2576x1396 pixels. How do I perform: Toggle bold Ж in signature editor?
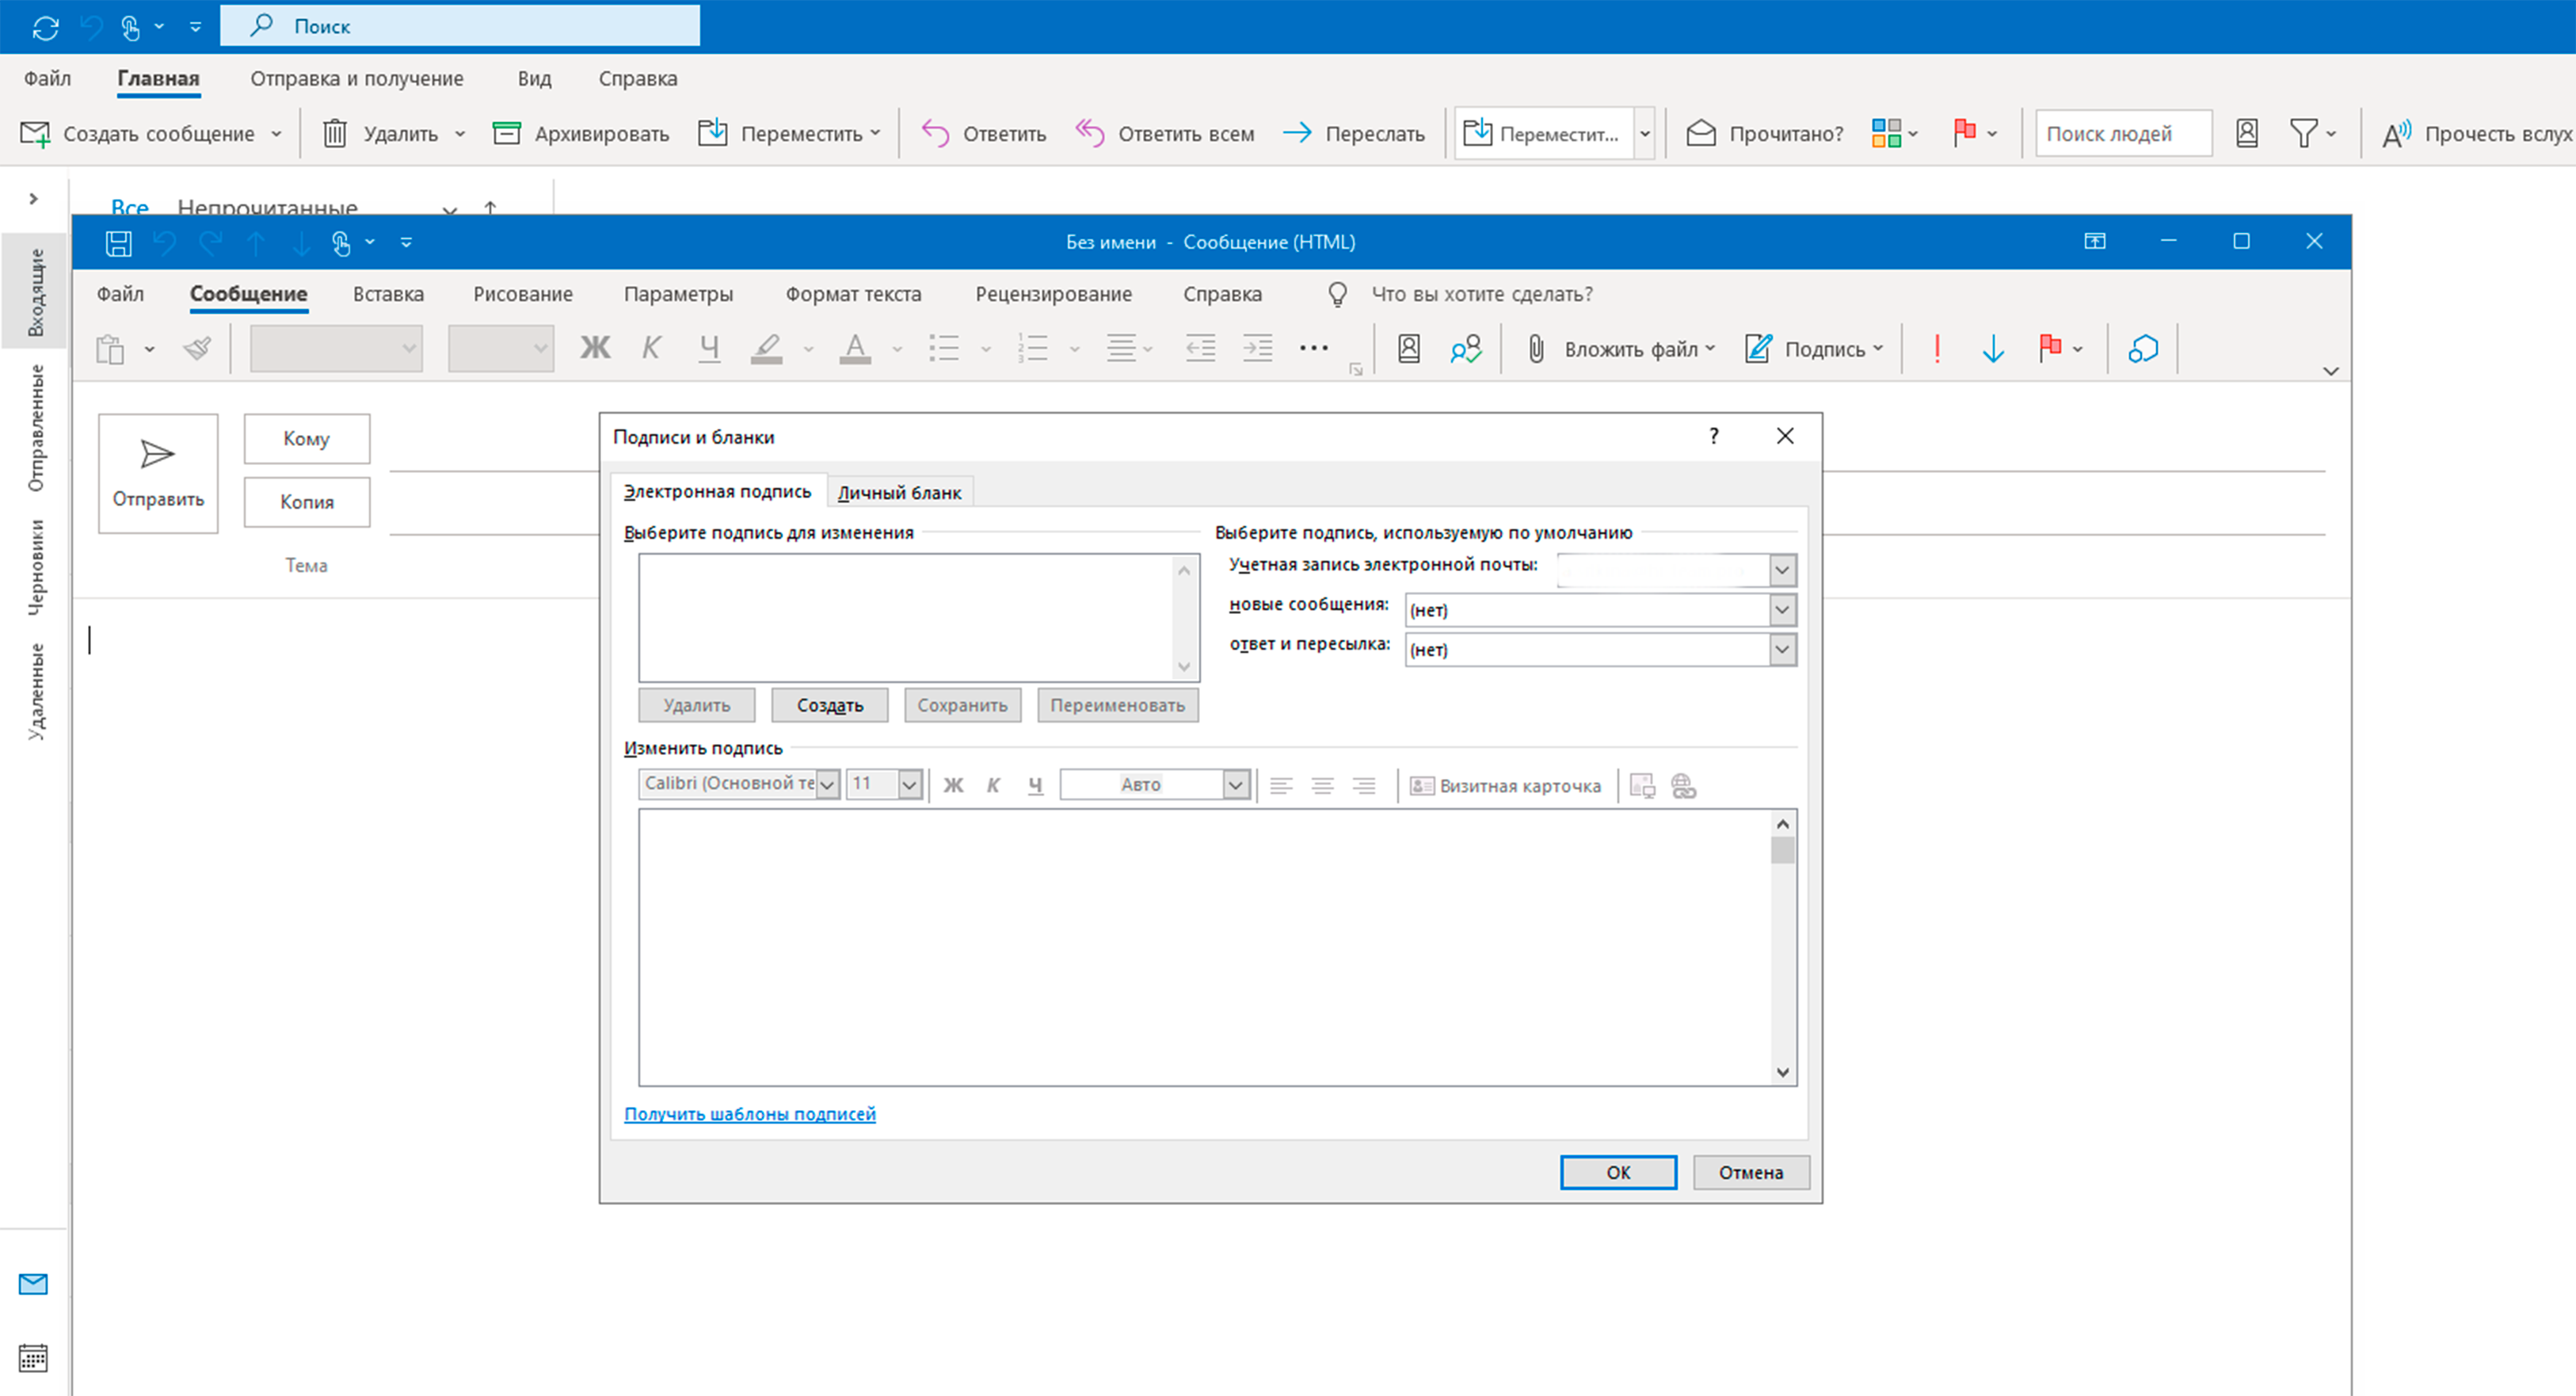point(953,786)
